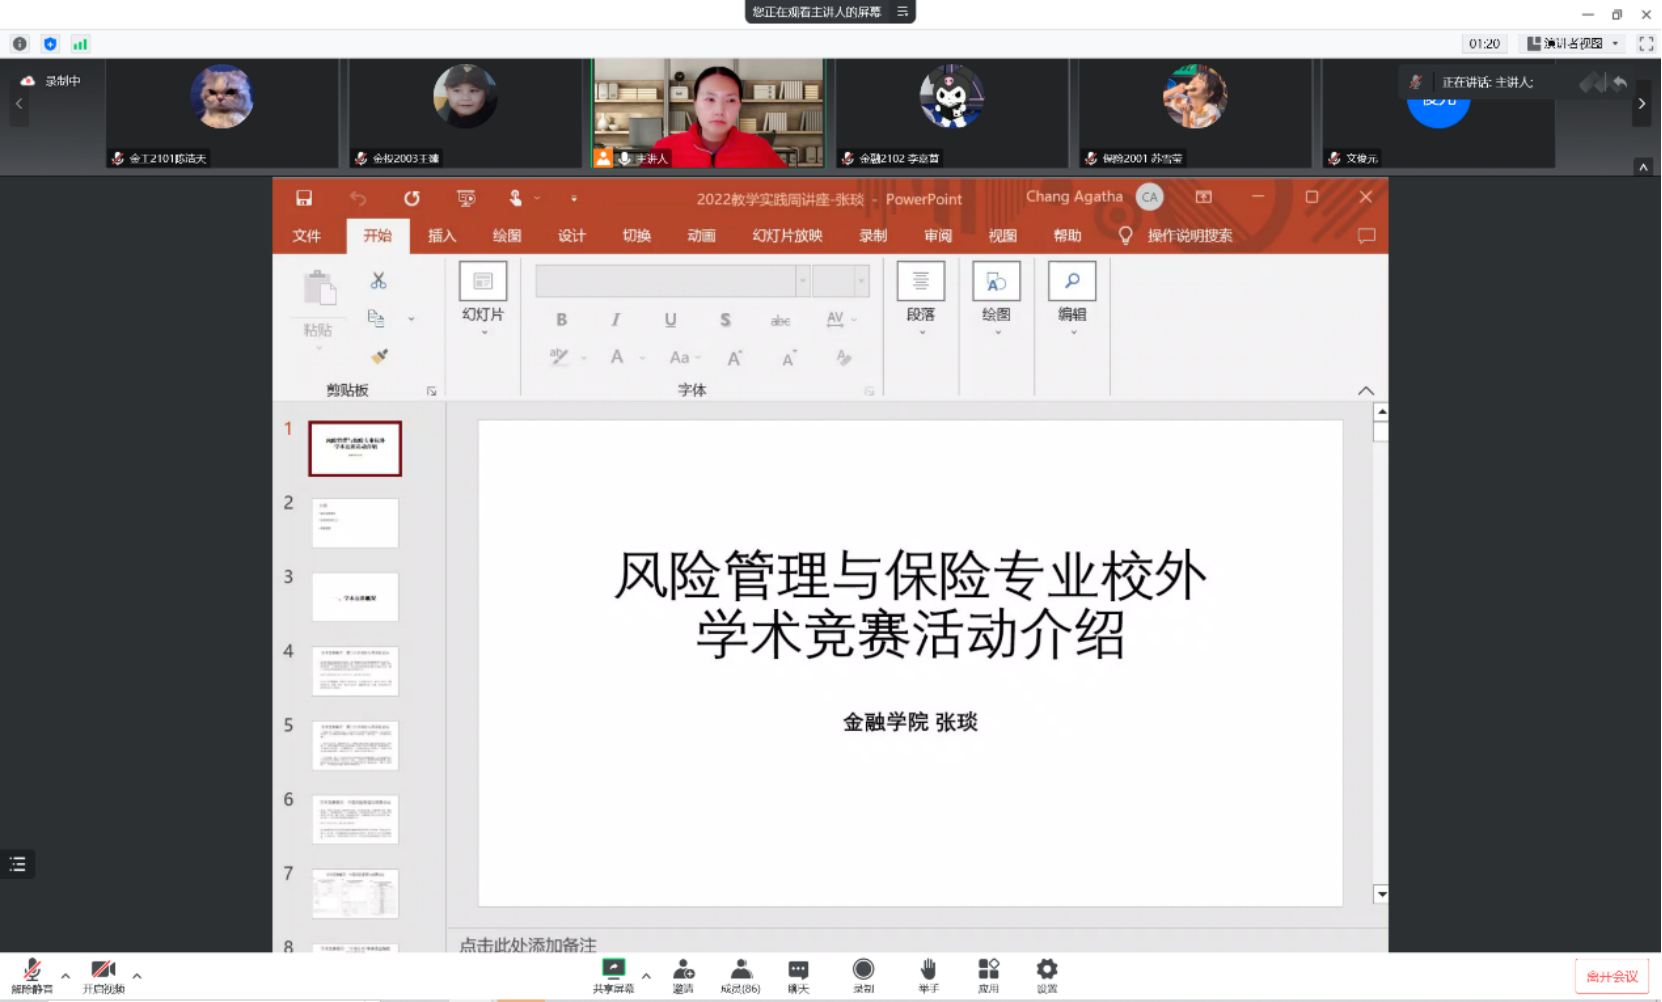The height and width of the screenshot is (1002, 1662).
Task: Open the Chat panel
Action: coord(798,975)
